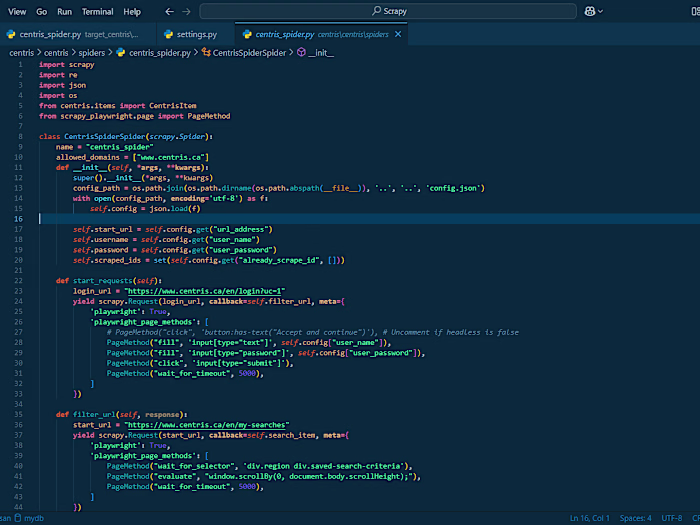
Task: Switch to the settings.py tab
Action: click(x=196, y=34)
